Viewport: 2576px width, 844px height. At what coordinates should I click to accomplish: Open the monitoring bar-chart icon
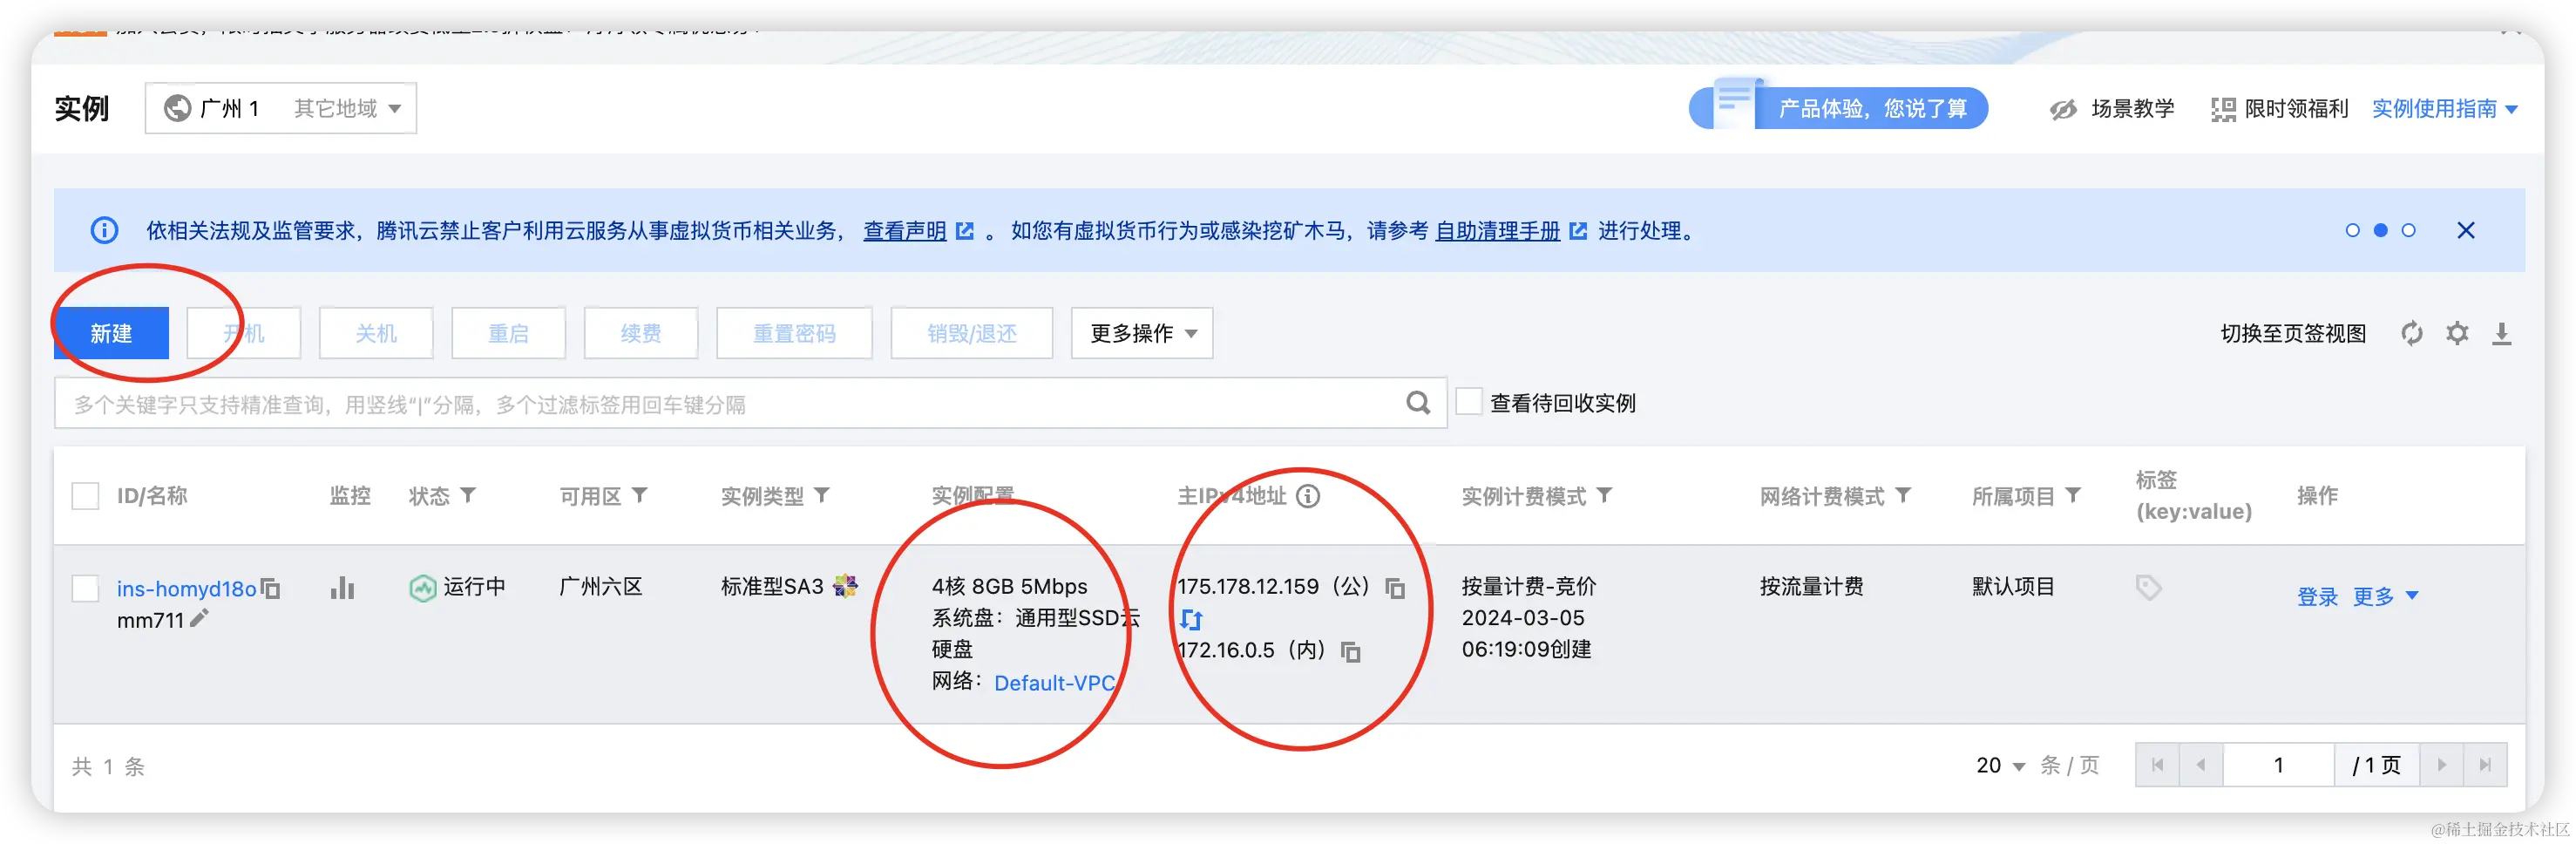pos(343,587)
